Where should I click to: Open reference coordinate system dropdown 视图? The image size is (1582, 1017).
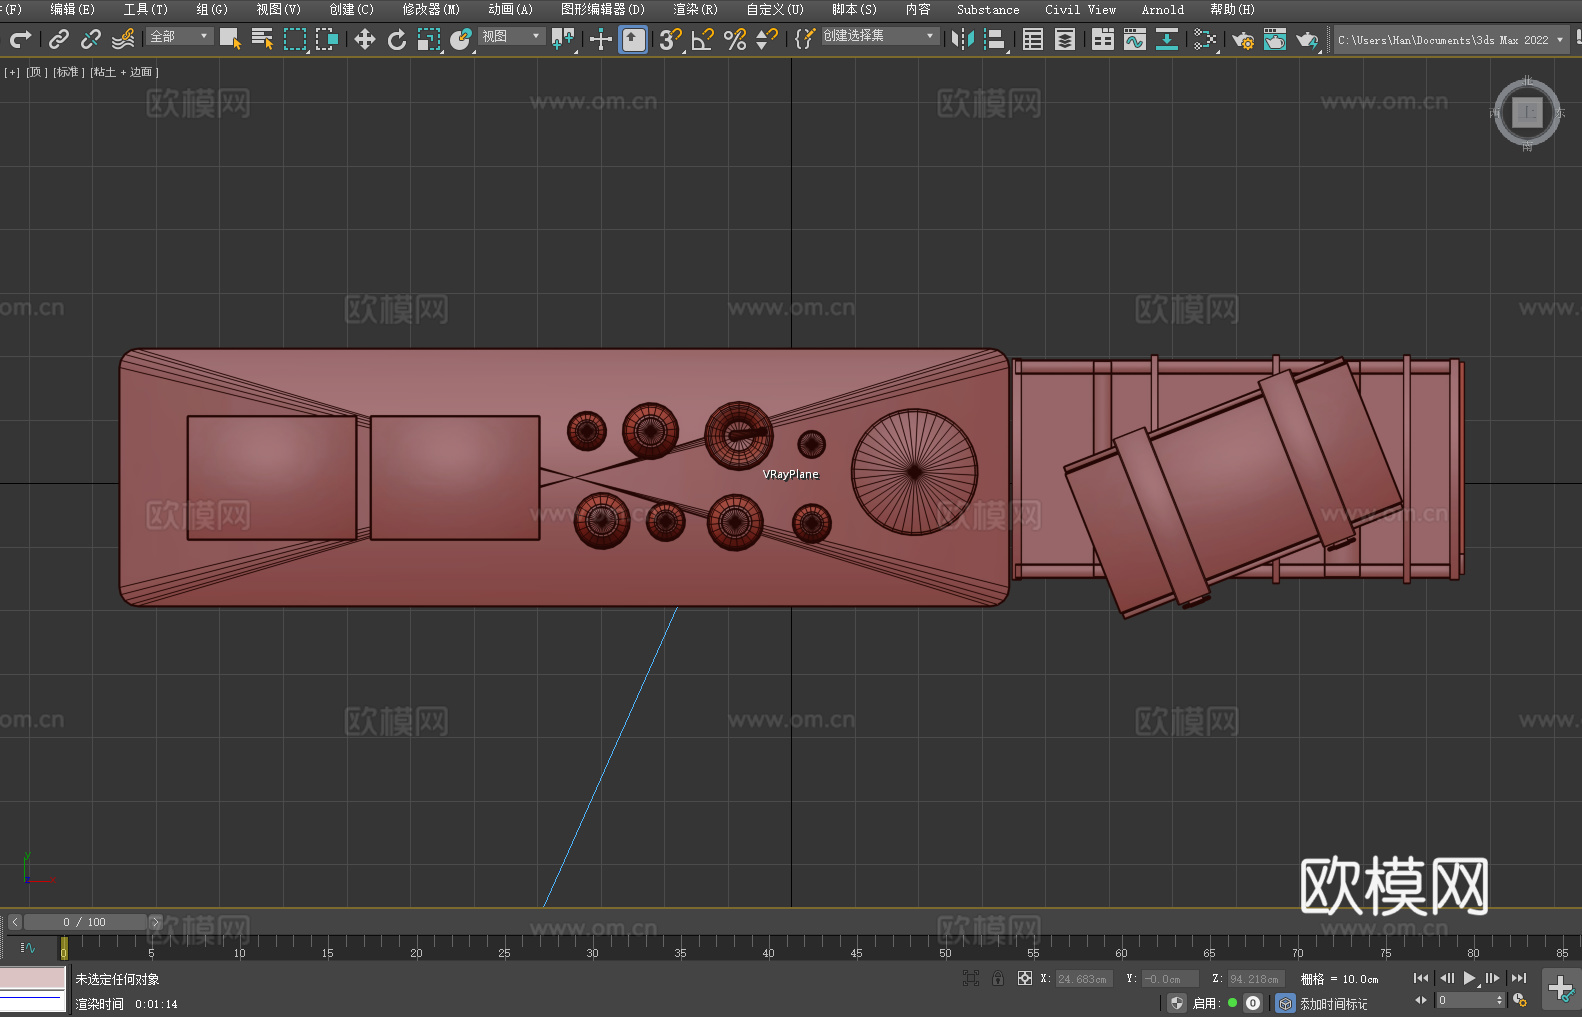(x=511, y=36)
